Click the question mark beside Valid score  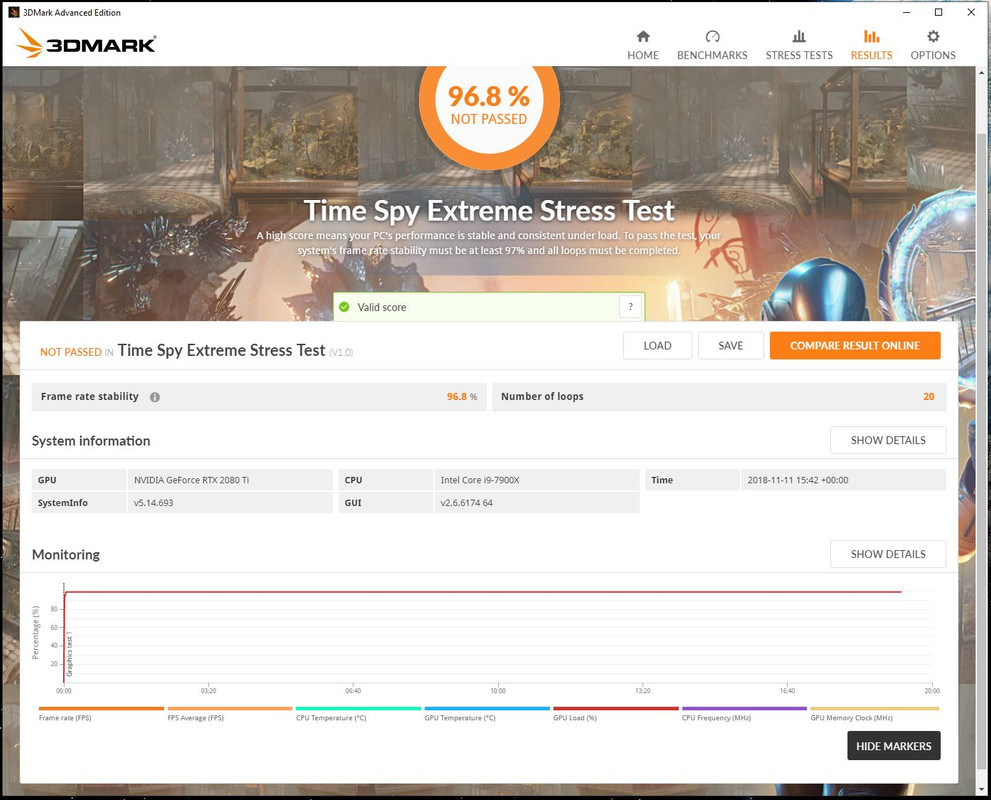tap(630, 307)
